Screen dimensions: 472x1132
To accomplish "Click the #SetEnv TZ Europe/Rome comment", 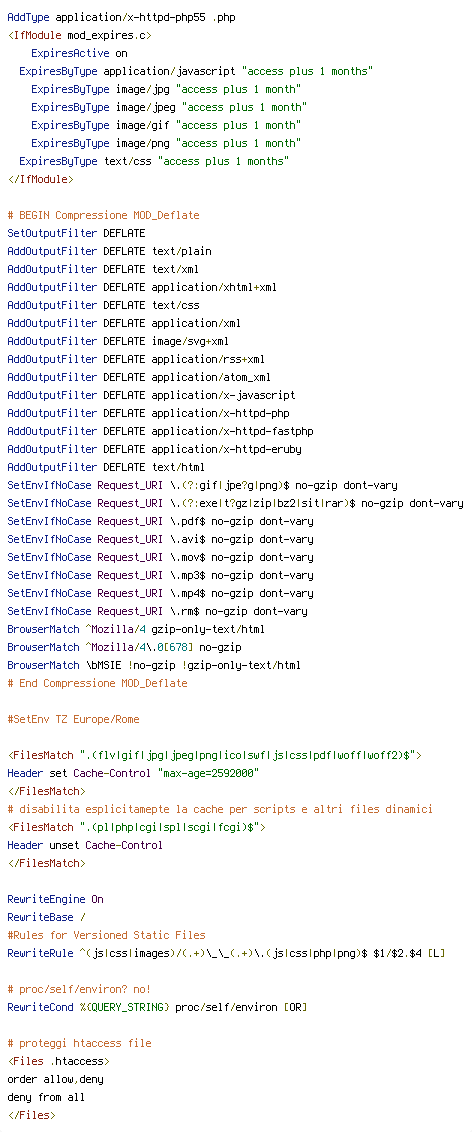I will (74, 719).
